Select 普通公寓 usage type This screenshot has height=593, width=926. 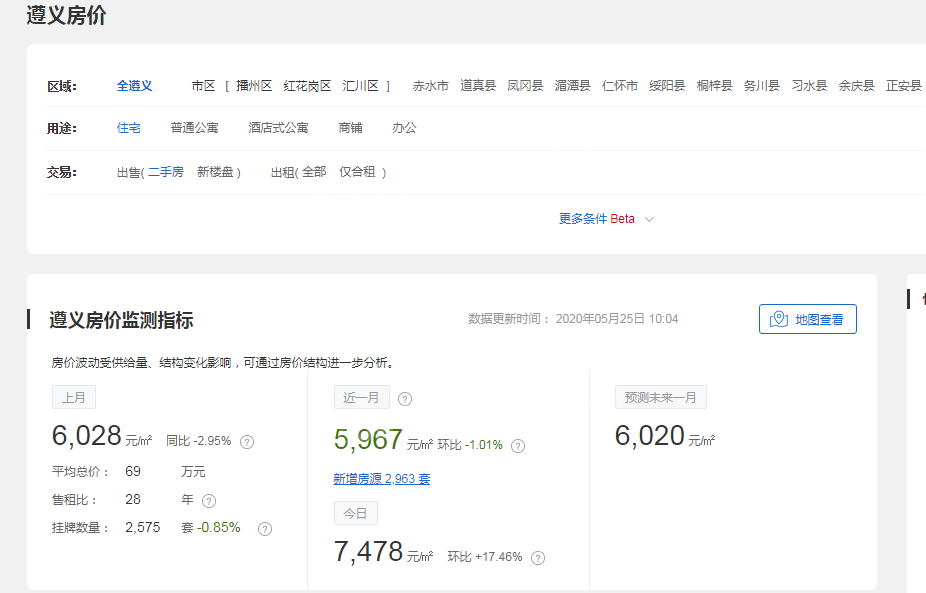194,128
